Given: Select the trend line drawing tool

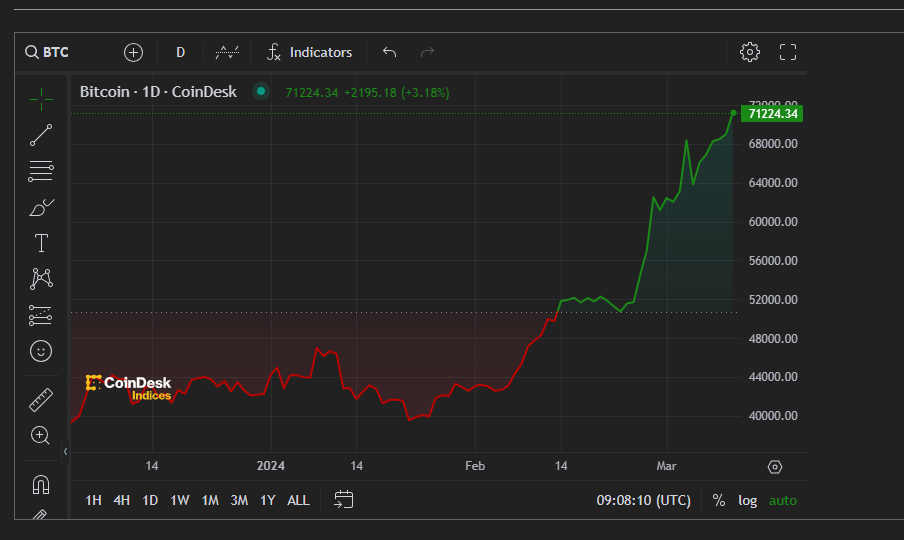Looking at the screenshot, I should [41, 135].
